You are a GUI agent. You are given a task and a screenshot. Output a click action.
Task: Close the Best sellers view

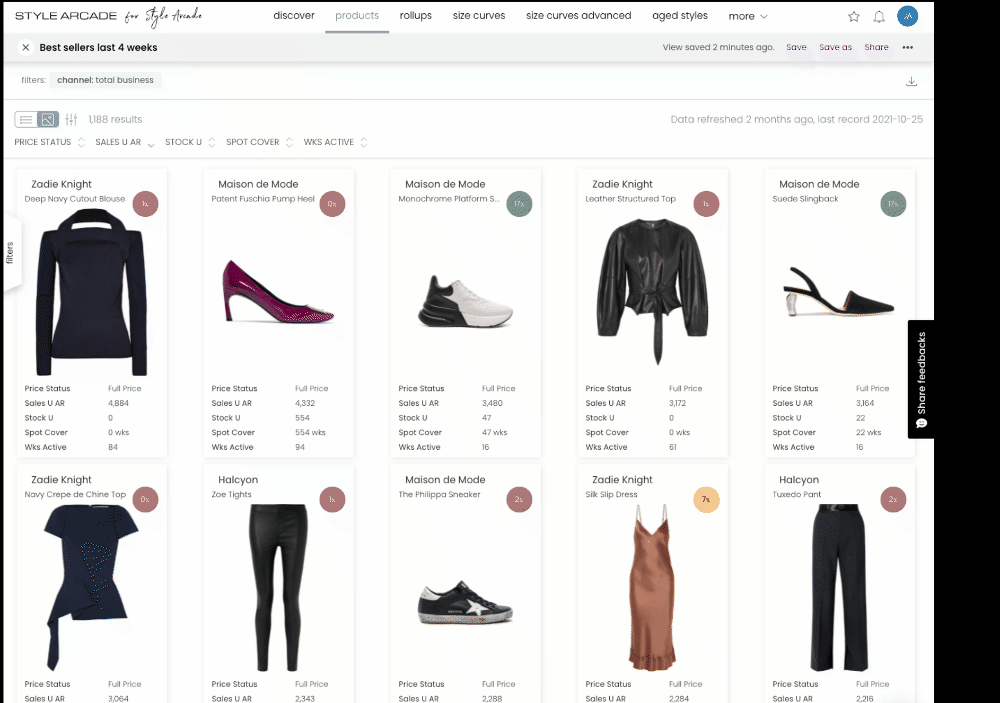pos(26,47)
